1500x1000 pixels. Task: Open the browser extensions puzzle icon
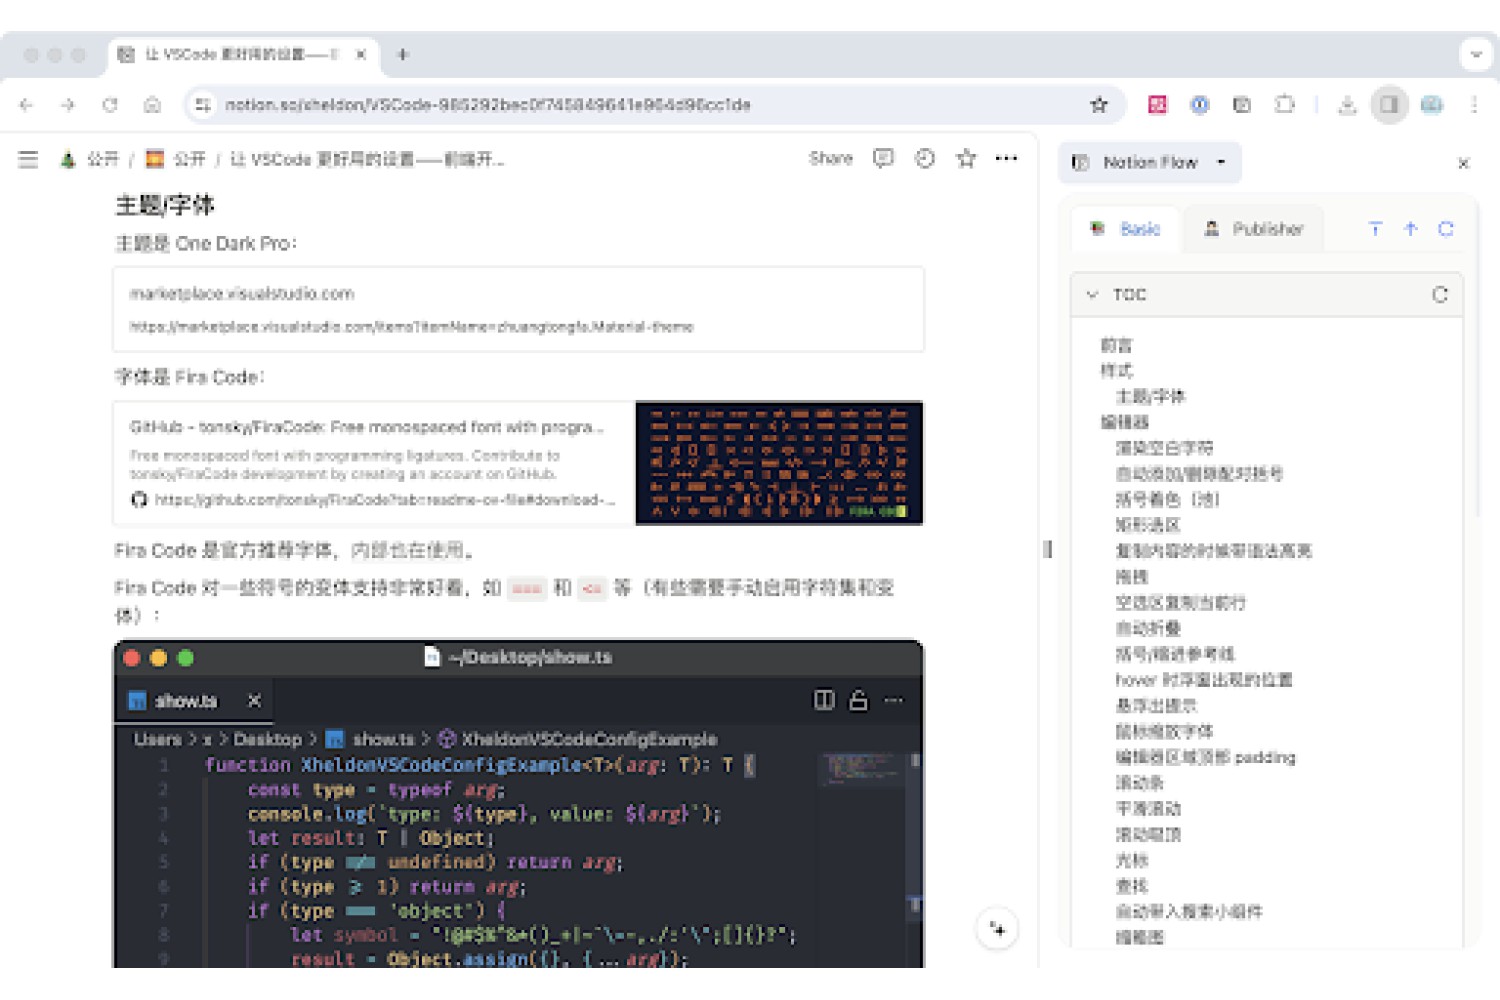[x=1285, y=105]
